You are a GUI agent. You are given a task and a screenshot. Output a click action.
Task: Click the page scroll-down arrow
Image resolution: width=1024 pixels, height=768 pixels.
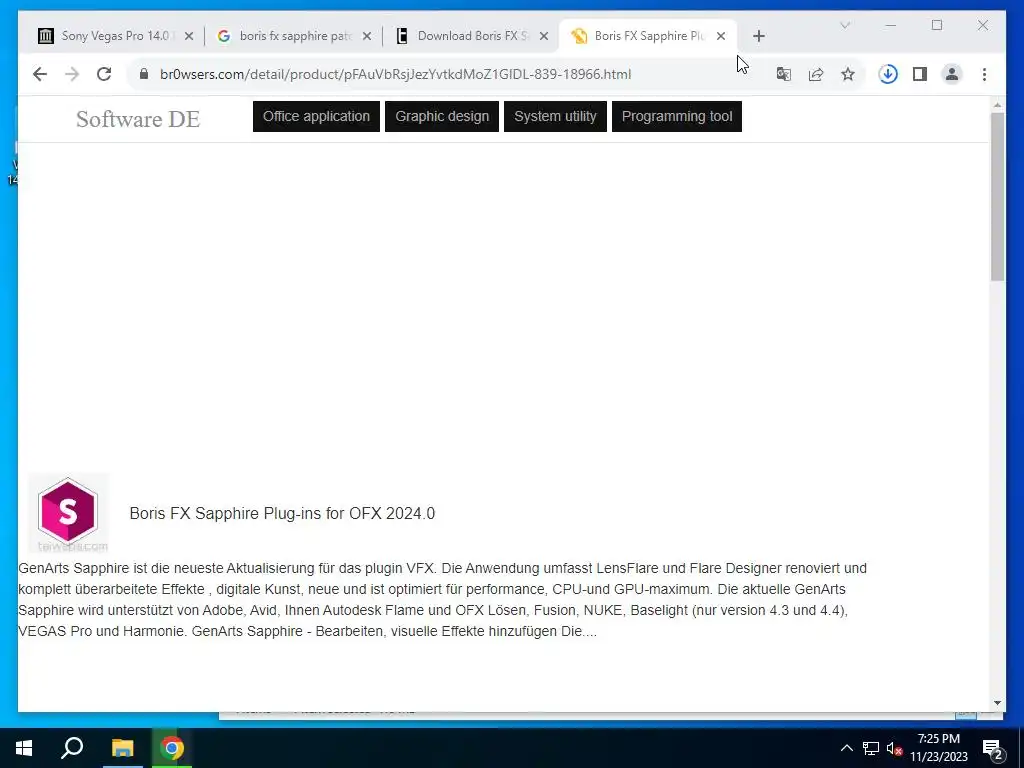pyautogui.click(x=997, y=703)
